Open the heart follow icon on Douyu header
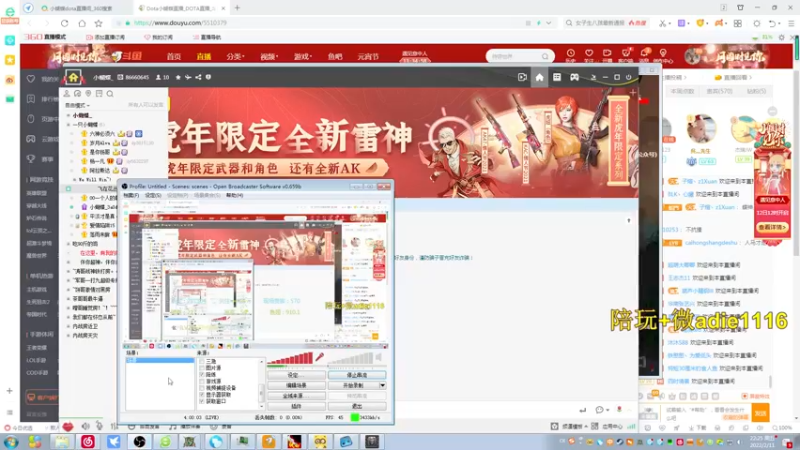This screenshot has width=800, height=450. tap(589, 53)
